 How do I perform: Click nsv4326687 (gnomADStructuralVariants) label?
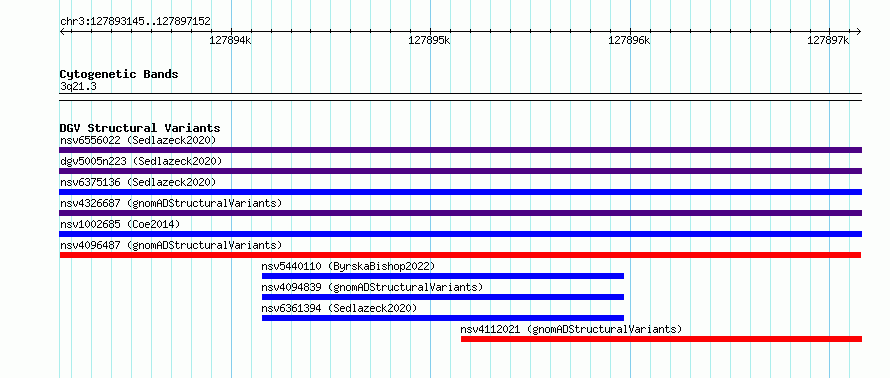171,203
